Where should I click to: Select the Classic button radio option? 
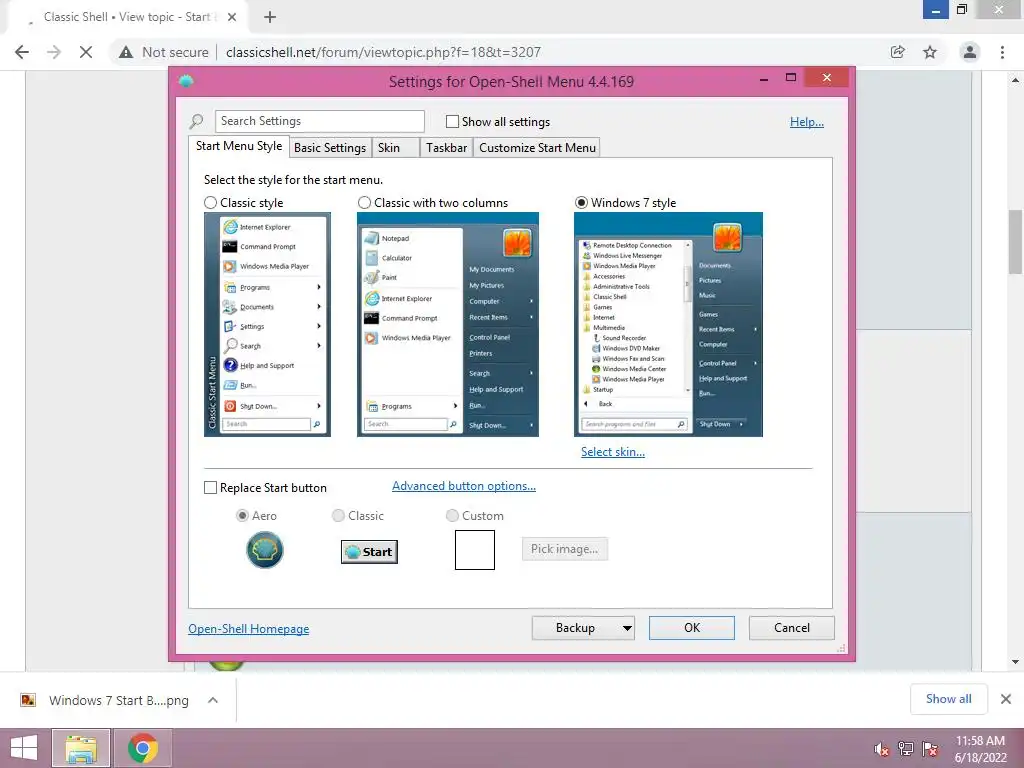tap(338, 516)
